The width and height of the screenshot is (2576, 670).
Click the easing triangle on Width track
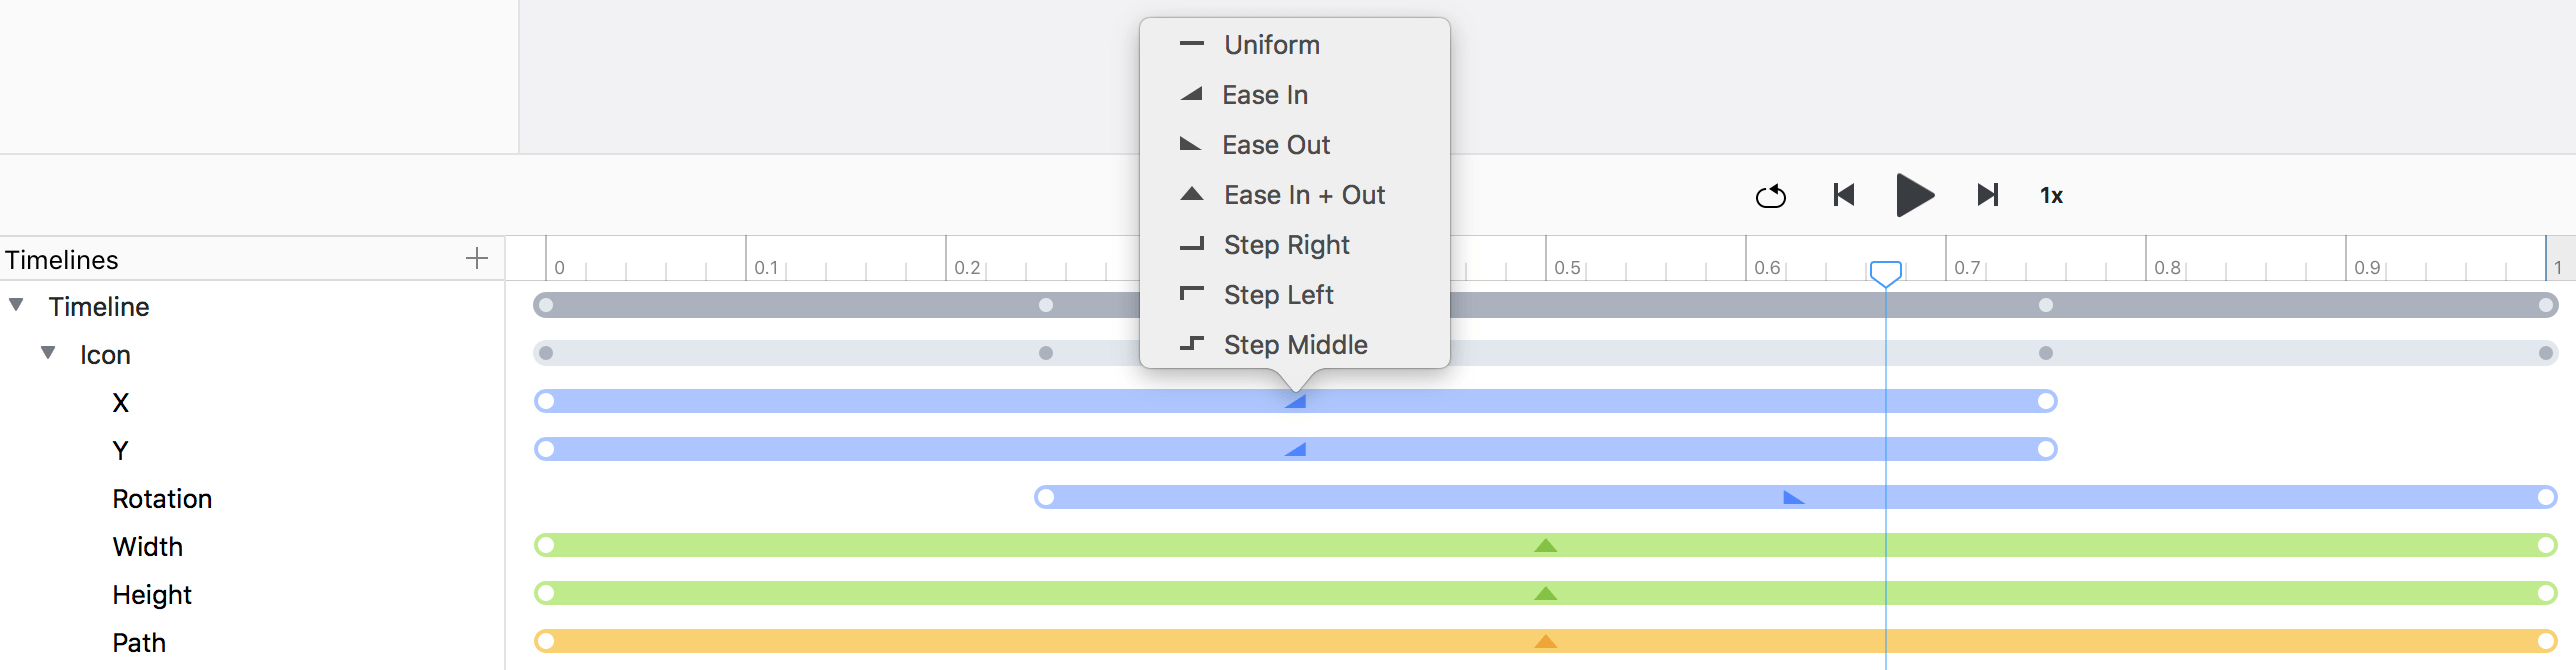tap(1546, 545)
